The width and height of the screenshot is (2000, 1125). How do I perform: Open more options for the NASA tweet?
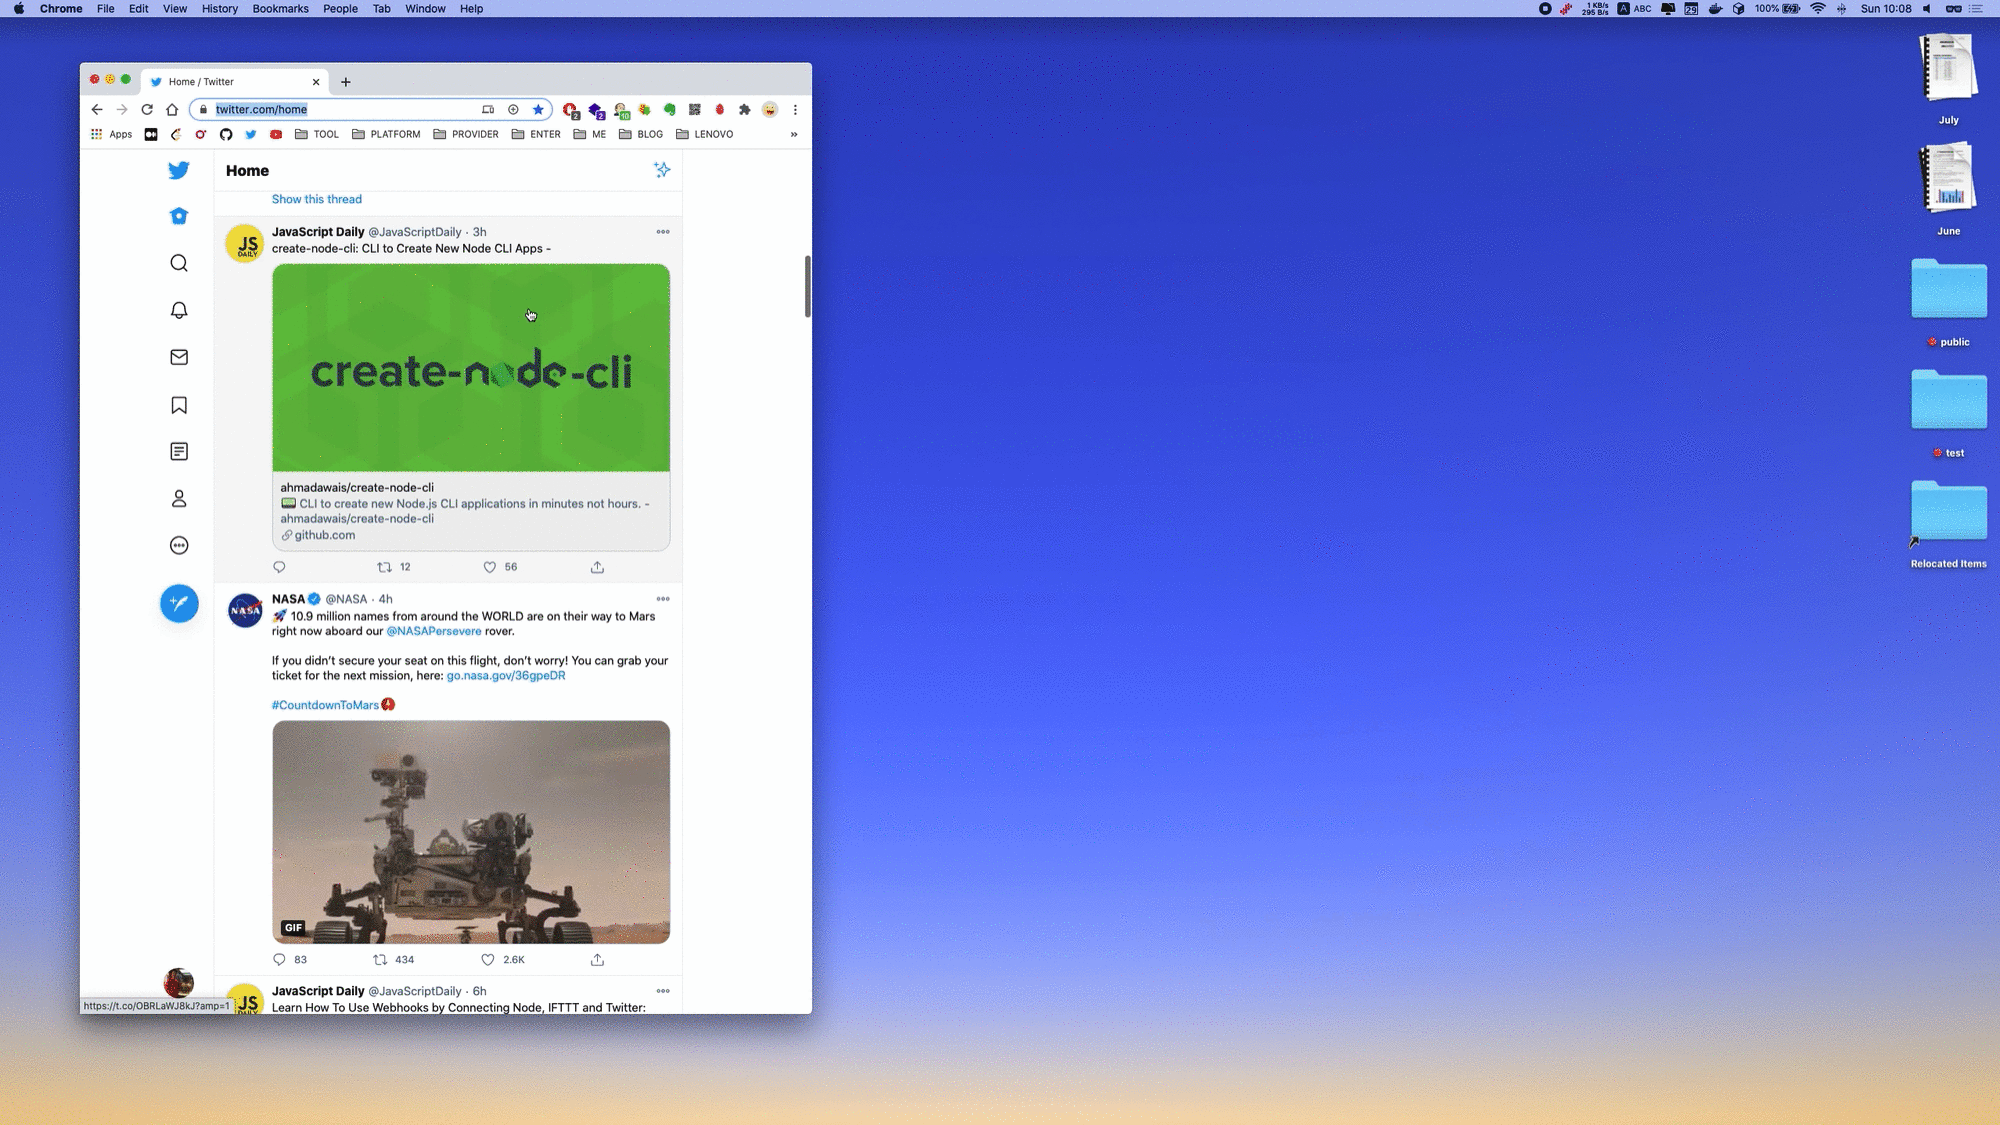[x=663, y=599]
